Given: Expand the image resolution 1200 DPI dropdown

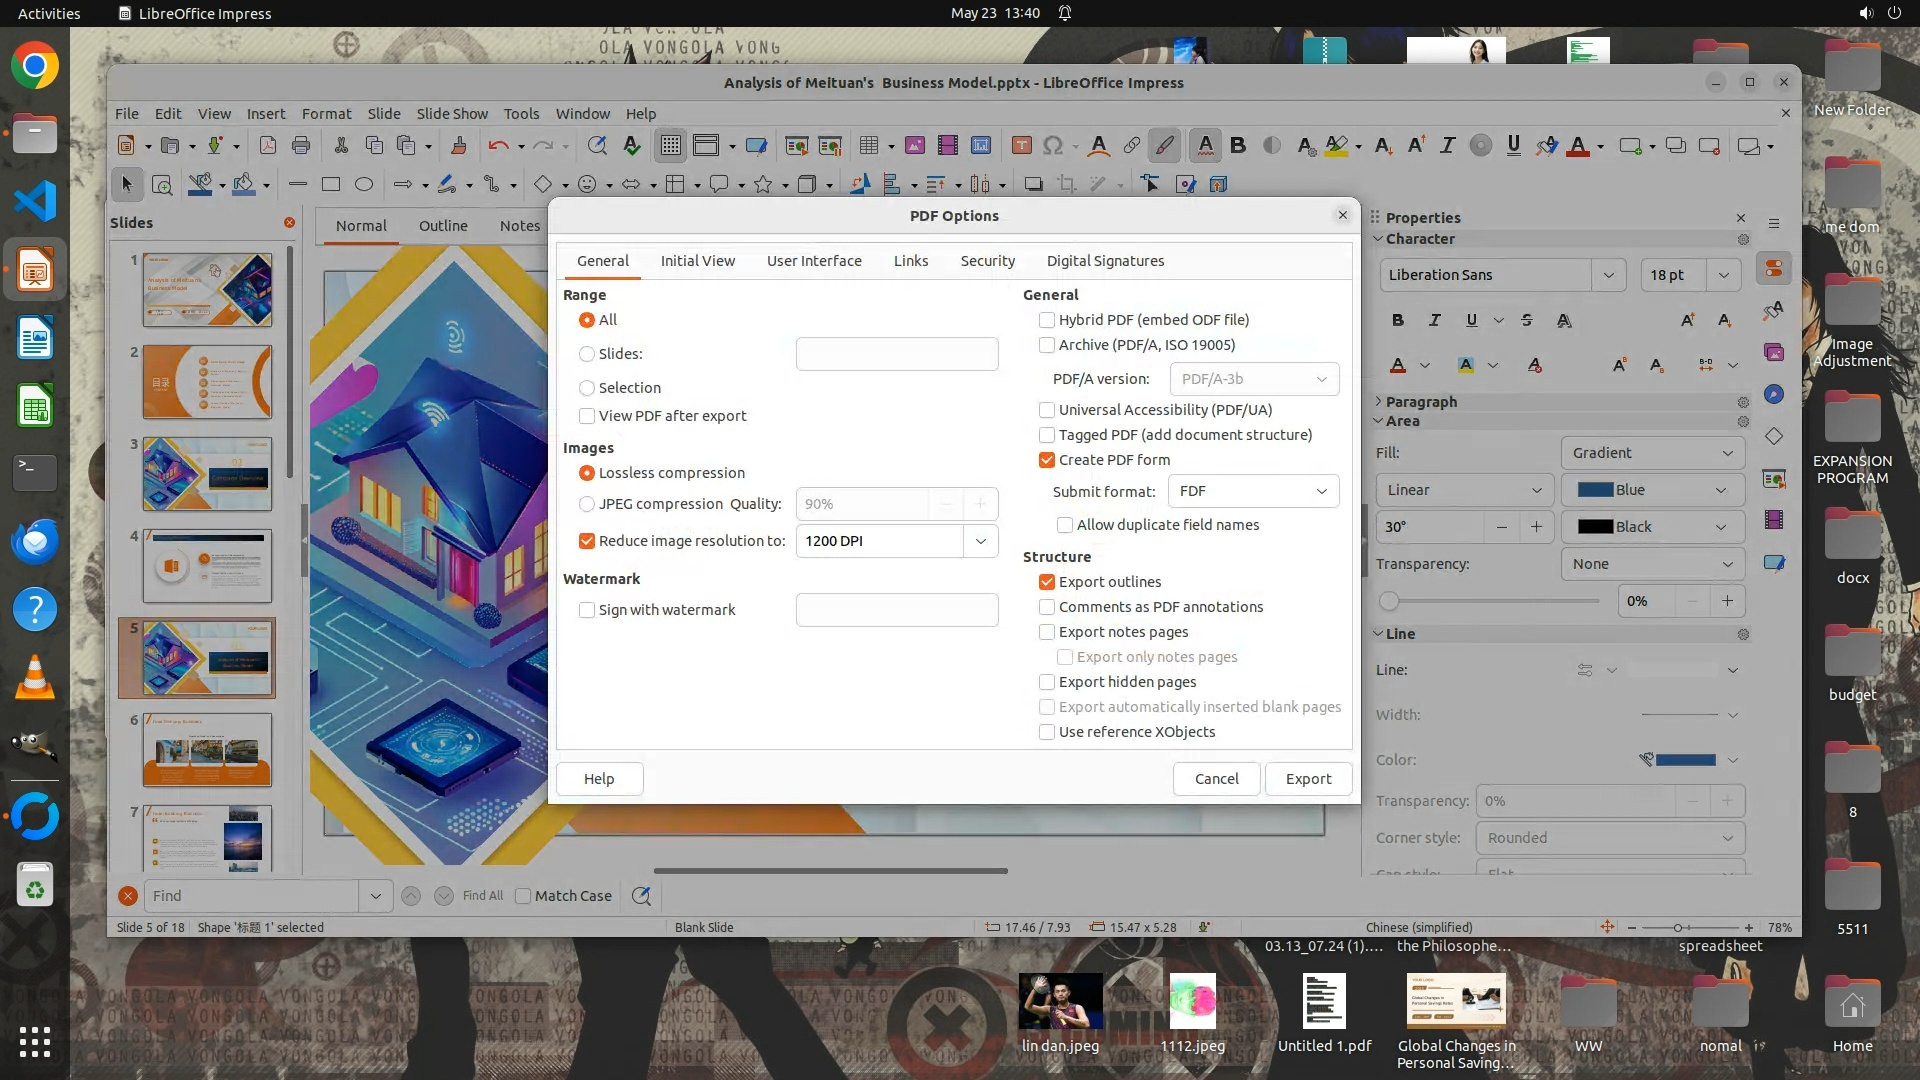Looking at the screenshot, I should coord(980,541).
